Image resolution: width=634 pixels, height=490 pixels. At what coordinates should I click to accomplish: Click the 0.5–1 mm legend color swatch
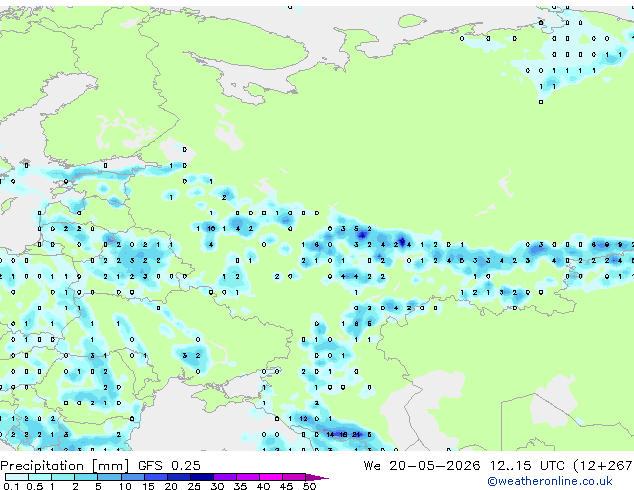pos(40,477)
